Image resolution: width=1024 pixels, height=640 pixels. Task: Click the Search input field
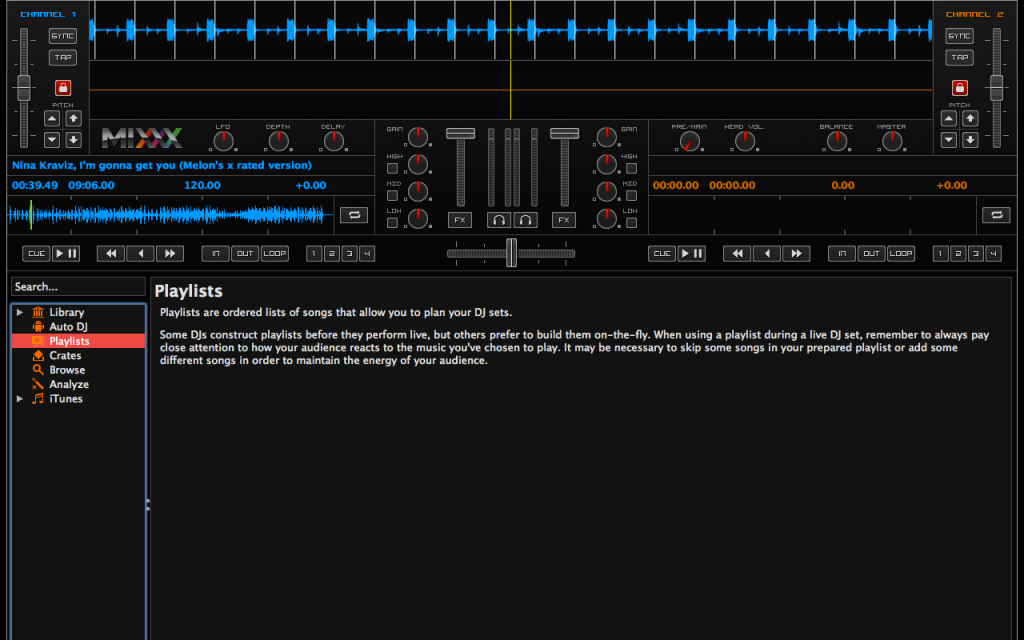click(x=78, y=287)
